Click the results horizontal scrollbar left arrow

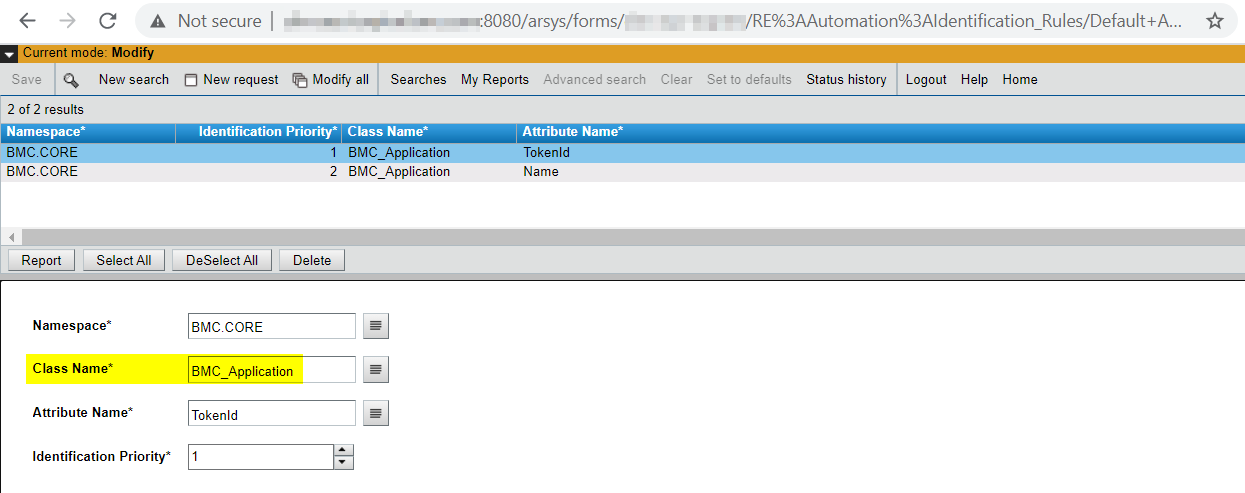tap(10, 238)
